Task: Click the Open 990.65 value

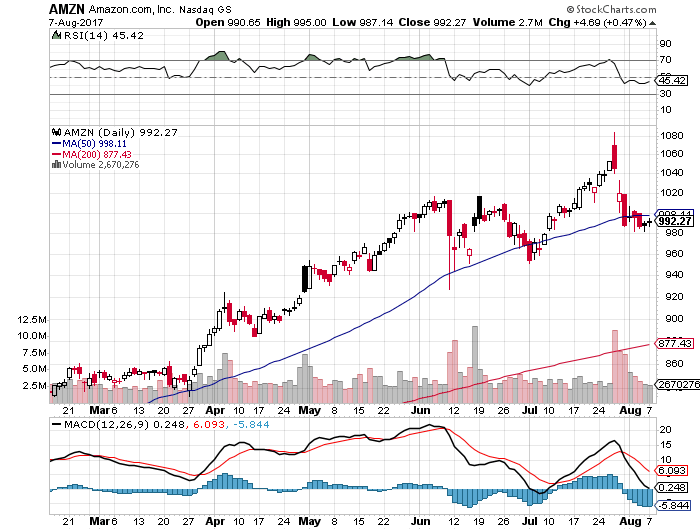Action: coord(228,22)
